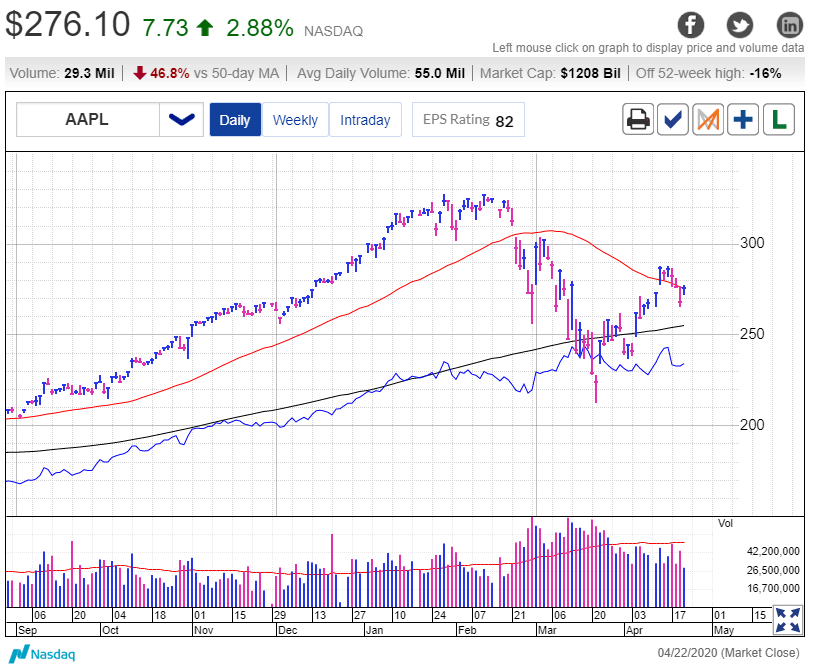Image resolution: width=814 pixels, height=666 pixels.
Task: Share chart on LinkedIn
Action: click(790, 25)
